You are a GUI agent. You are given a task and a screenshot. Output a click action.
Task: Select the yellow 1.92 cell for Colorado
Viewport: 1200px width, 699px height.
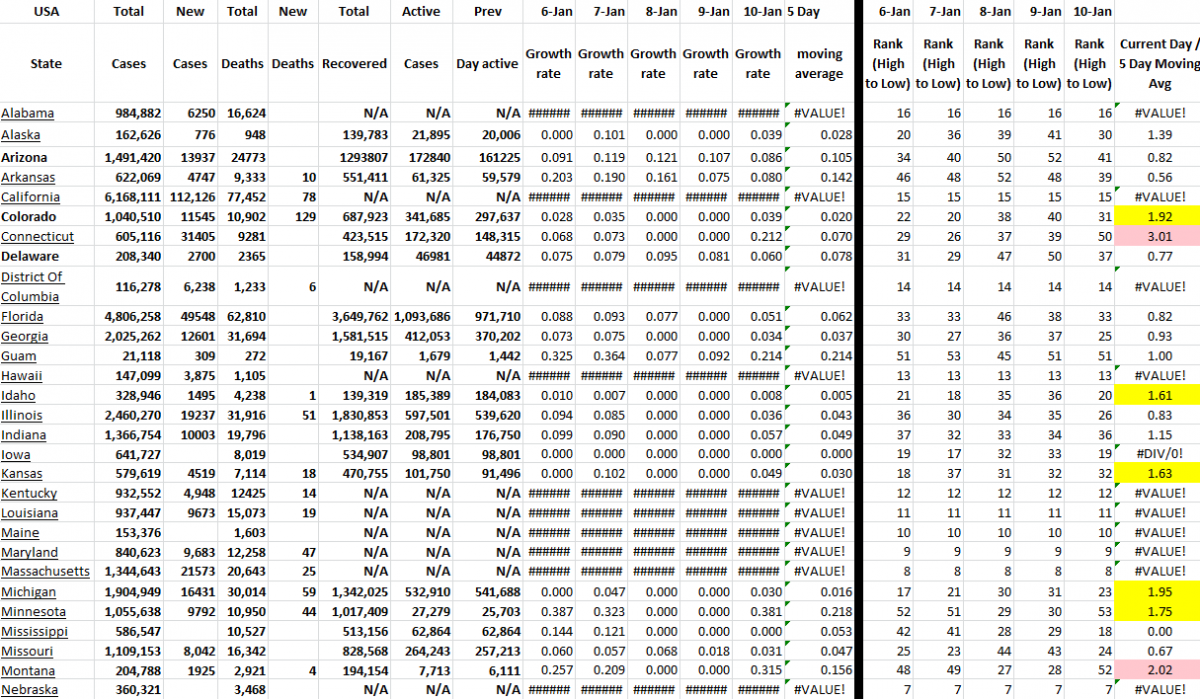tap(1160, 217)
